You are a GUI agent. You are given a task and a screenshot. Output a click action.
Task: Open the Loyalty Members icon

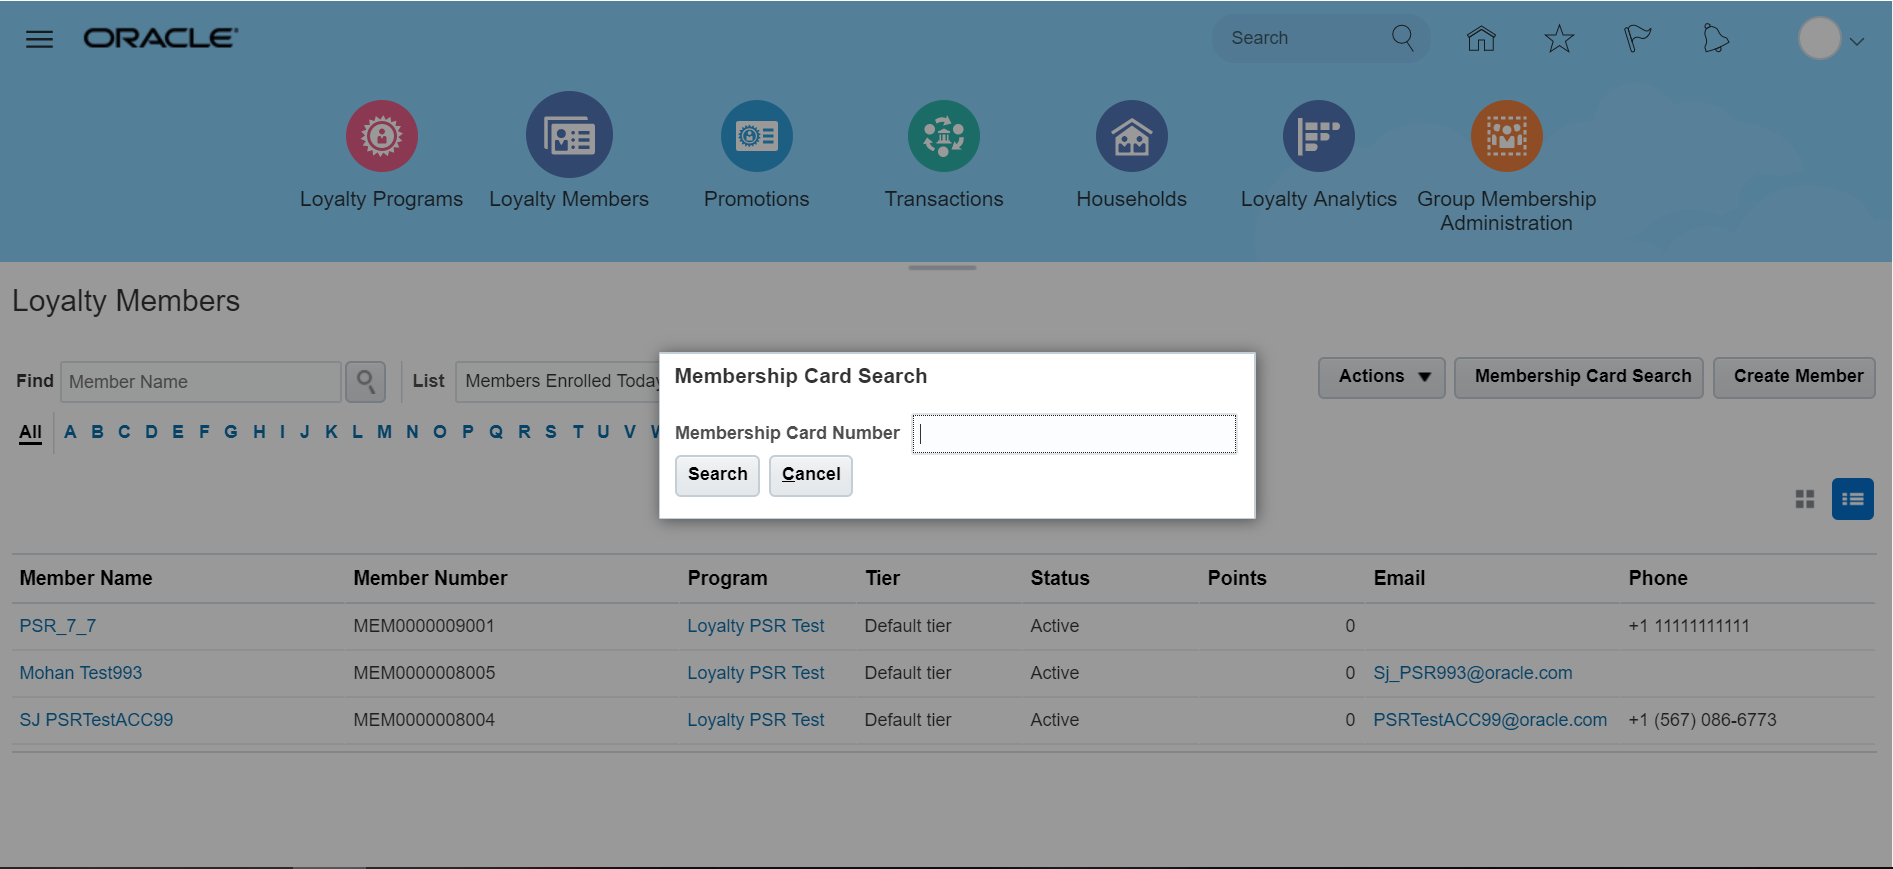(x=569, y=135)
